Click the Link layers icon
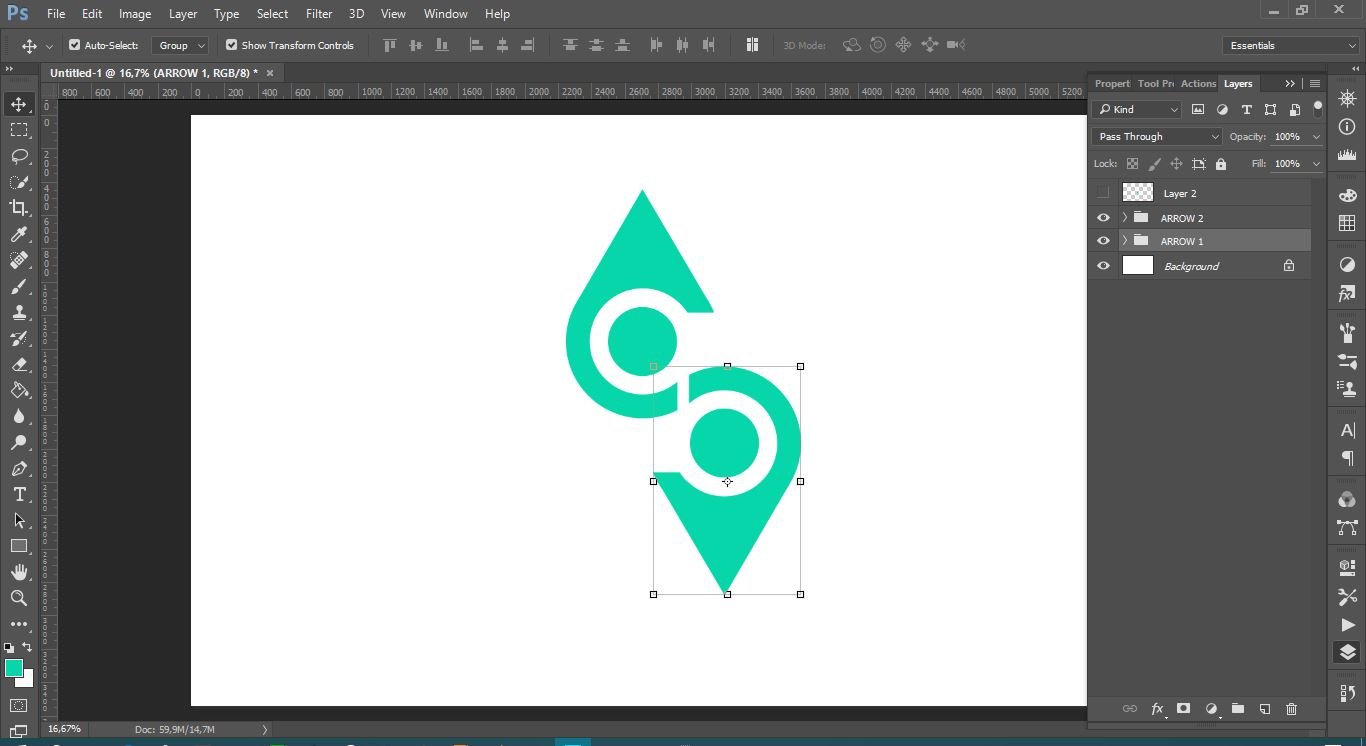 pos(1130,709)
